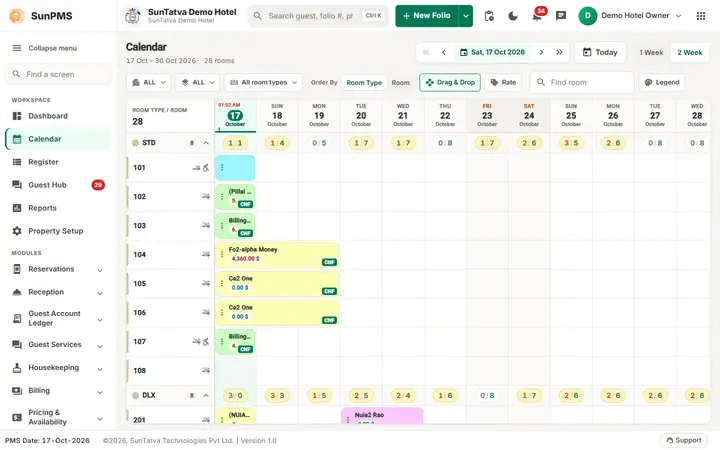The width and height of the screenshot is (720, 450).
Task: Click the Guest Hub badge 29
Action: tap(98, 185)
